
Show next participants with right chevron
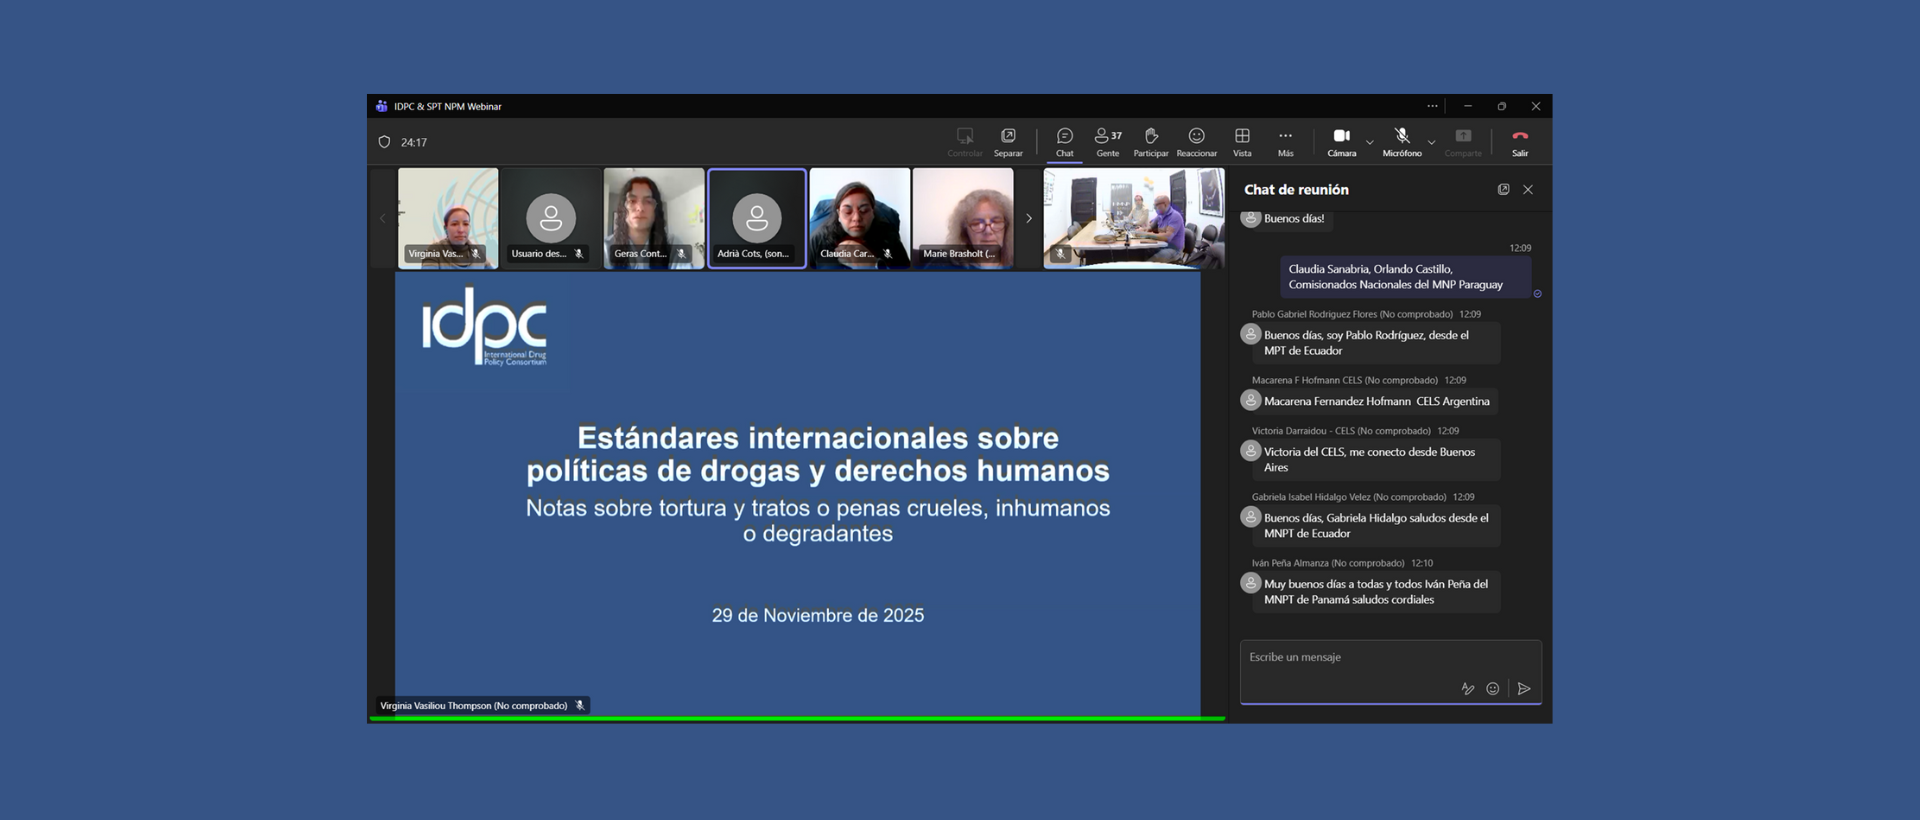click(1029, 218)
